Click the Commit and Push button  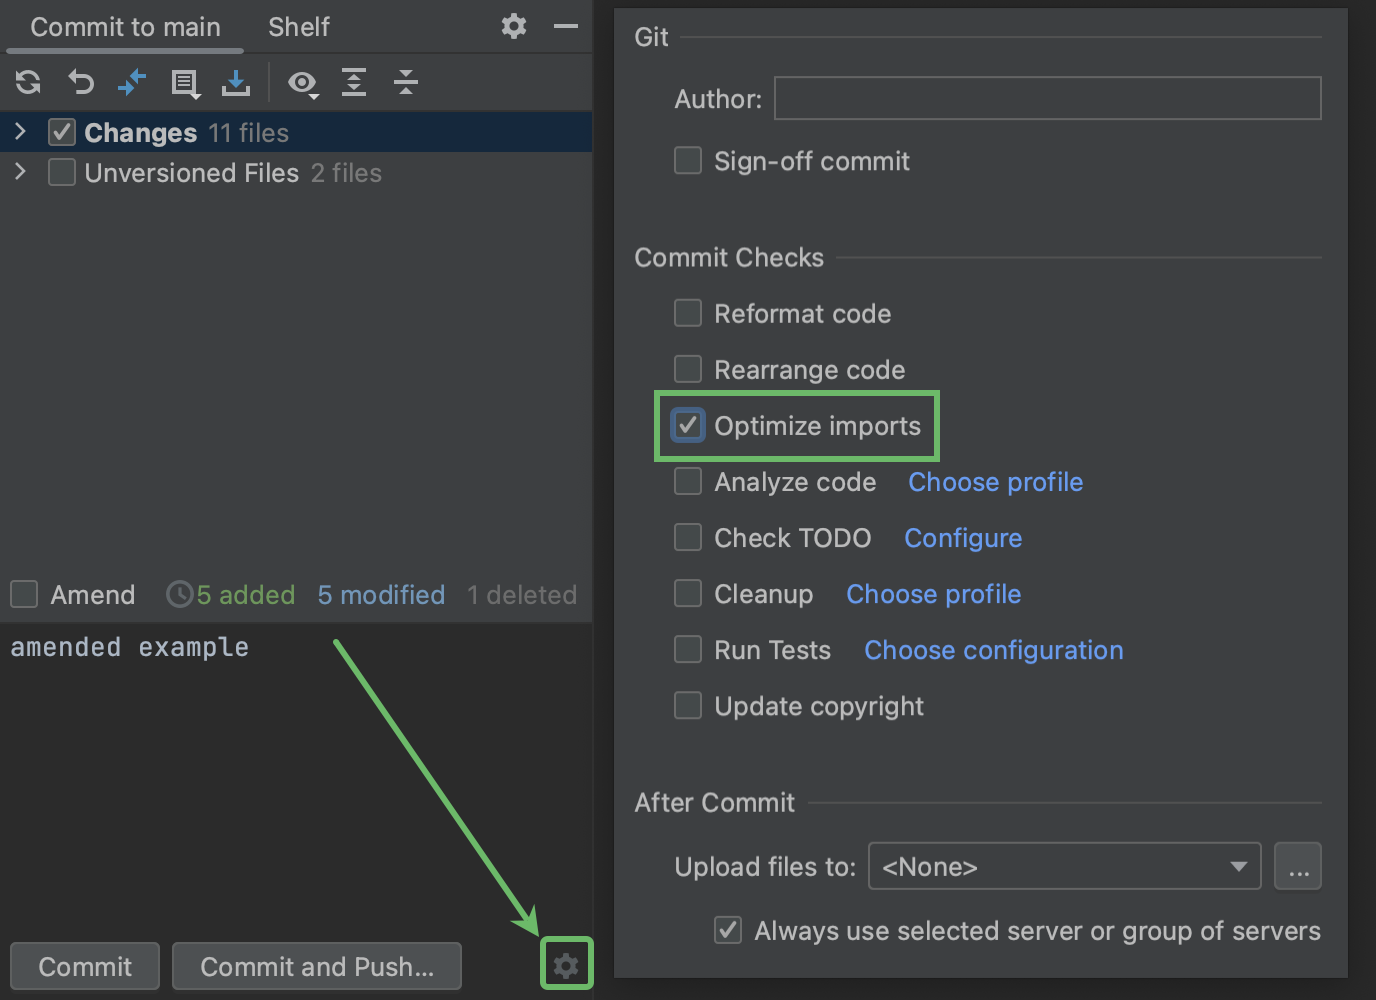coord(316,966)
